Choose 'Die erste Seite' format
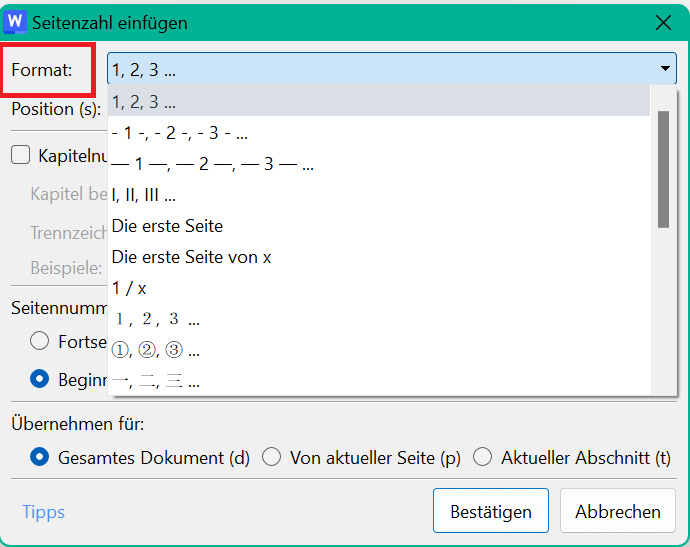The height and width of the screenshot is (547, 690). [378, 226]
